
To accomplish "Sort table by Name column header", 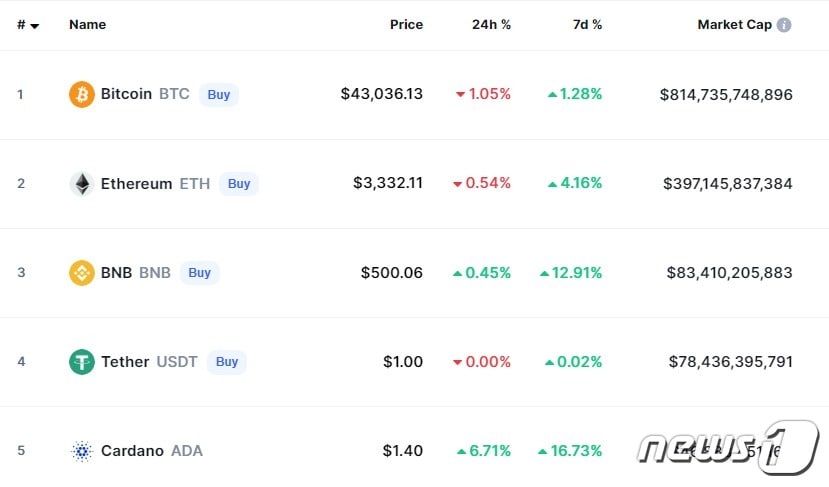I will tap(87, 25).
